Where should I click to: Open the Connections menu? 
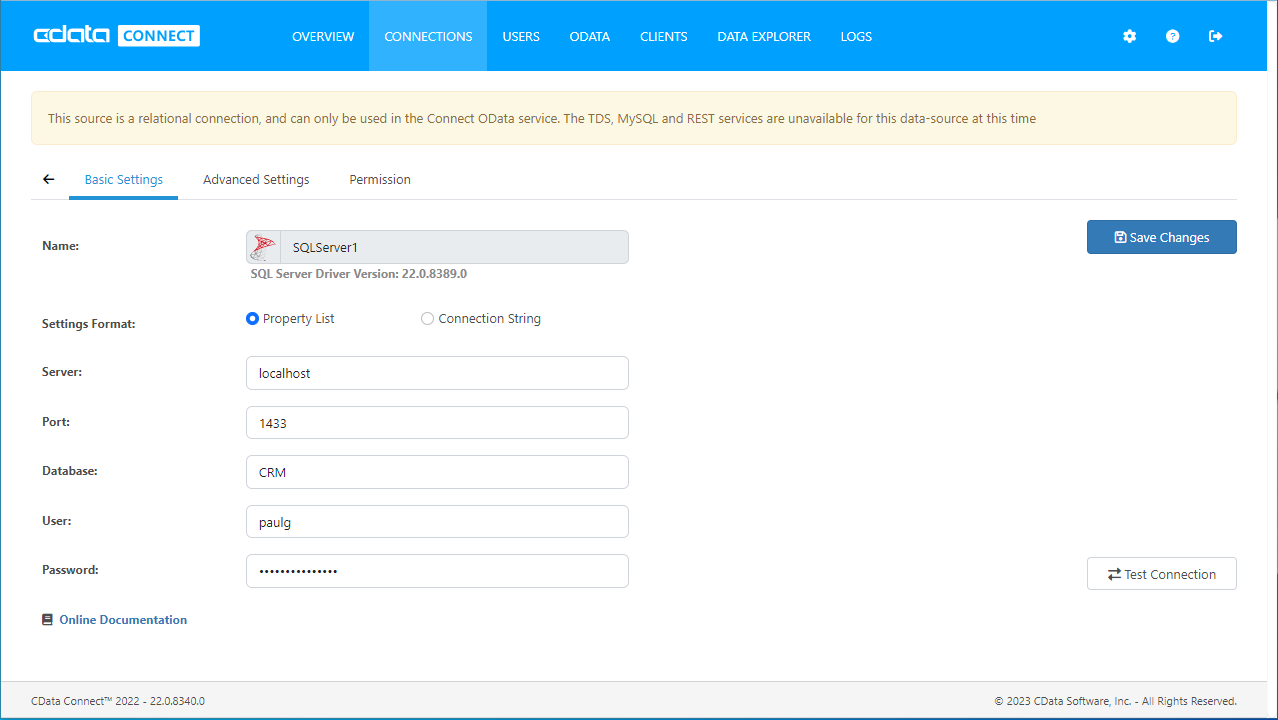(428, 36)
